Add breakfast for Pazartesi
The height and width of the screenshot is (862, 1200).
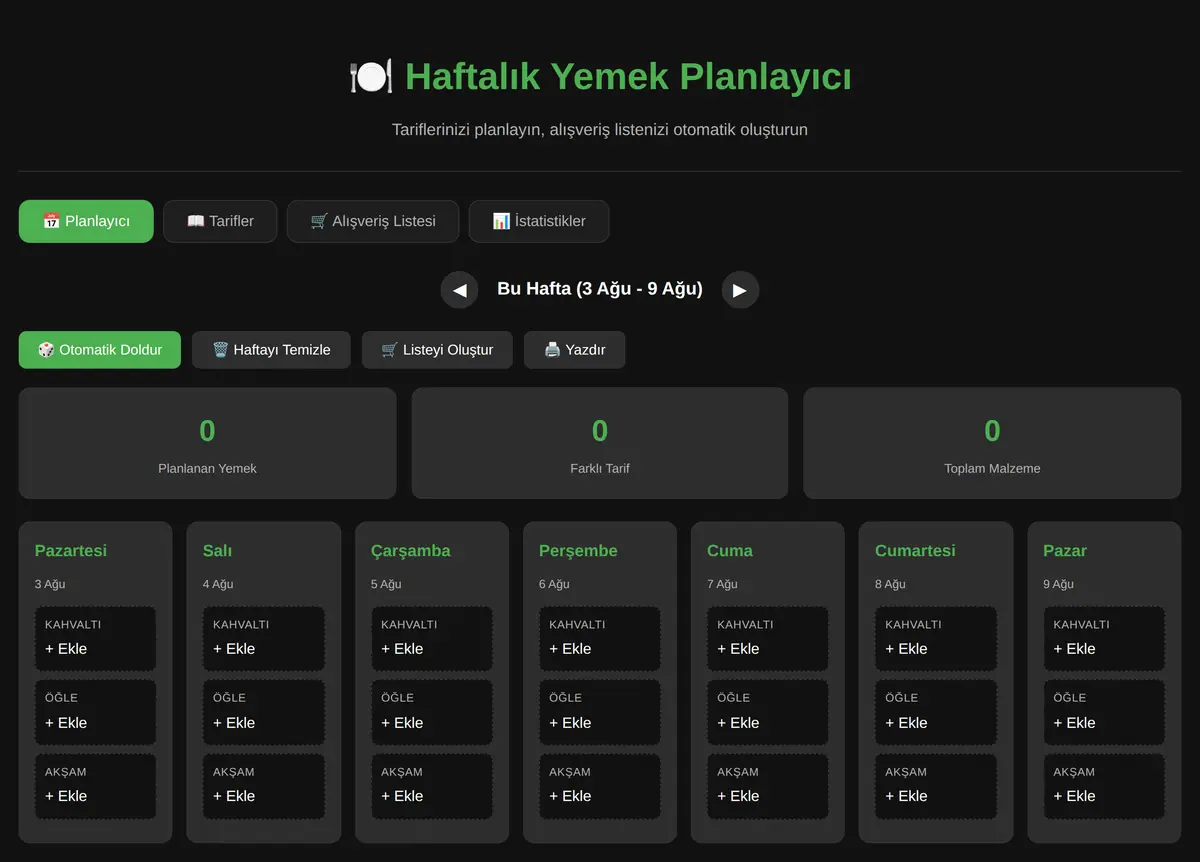[95, 638]
